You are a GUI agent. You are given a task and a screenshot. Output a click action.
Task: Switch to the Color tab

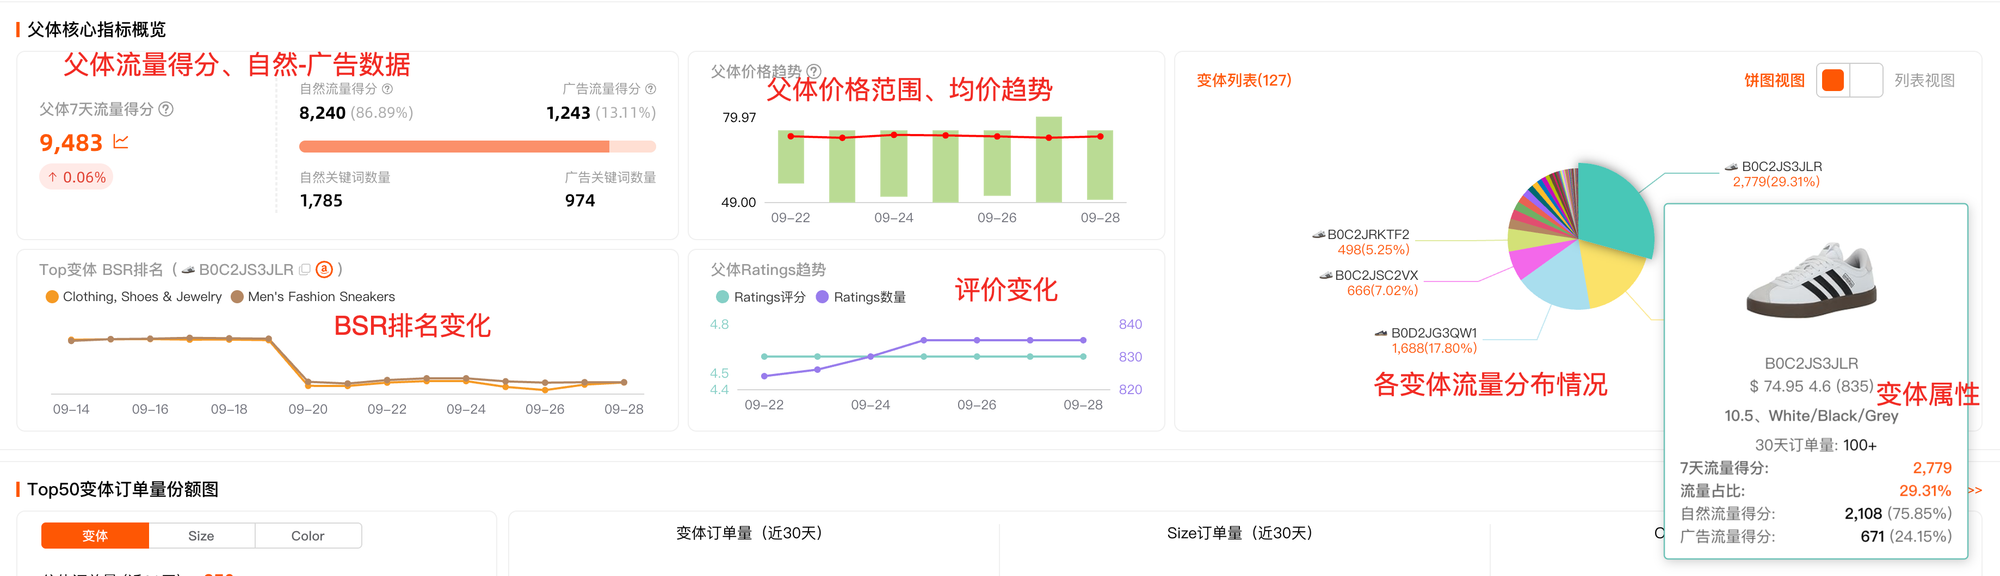[307, 536]
